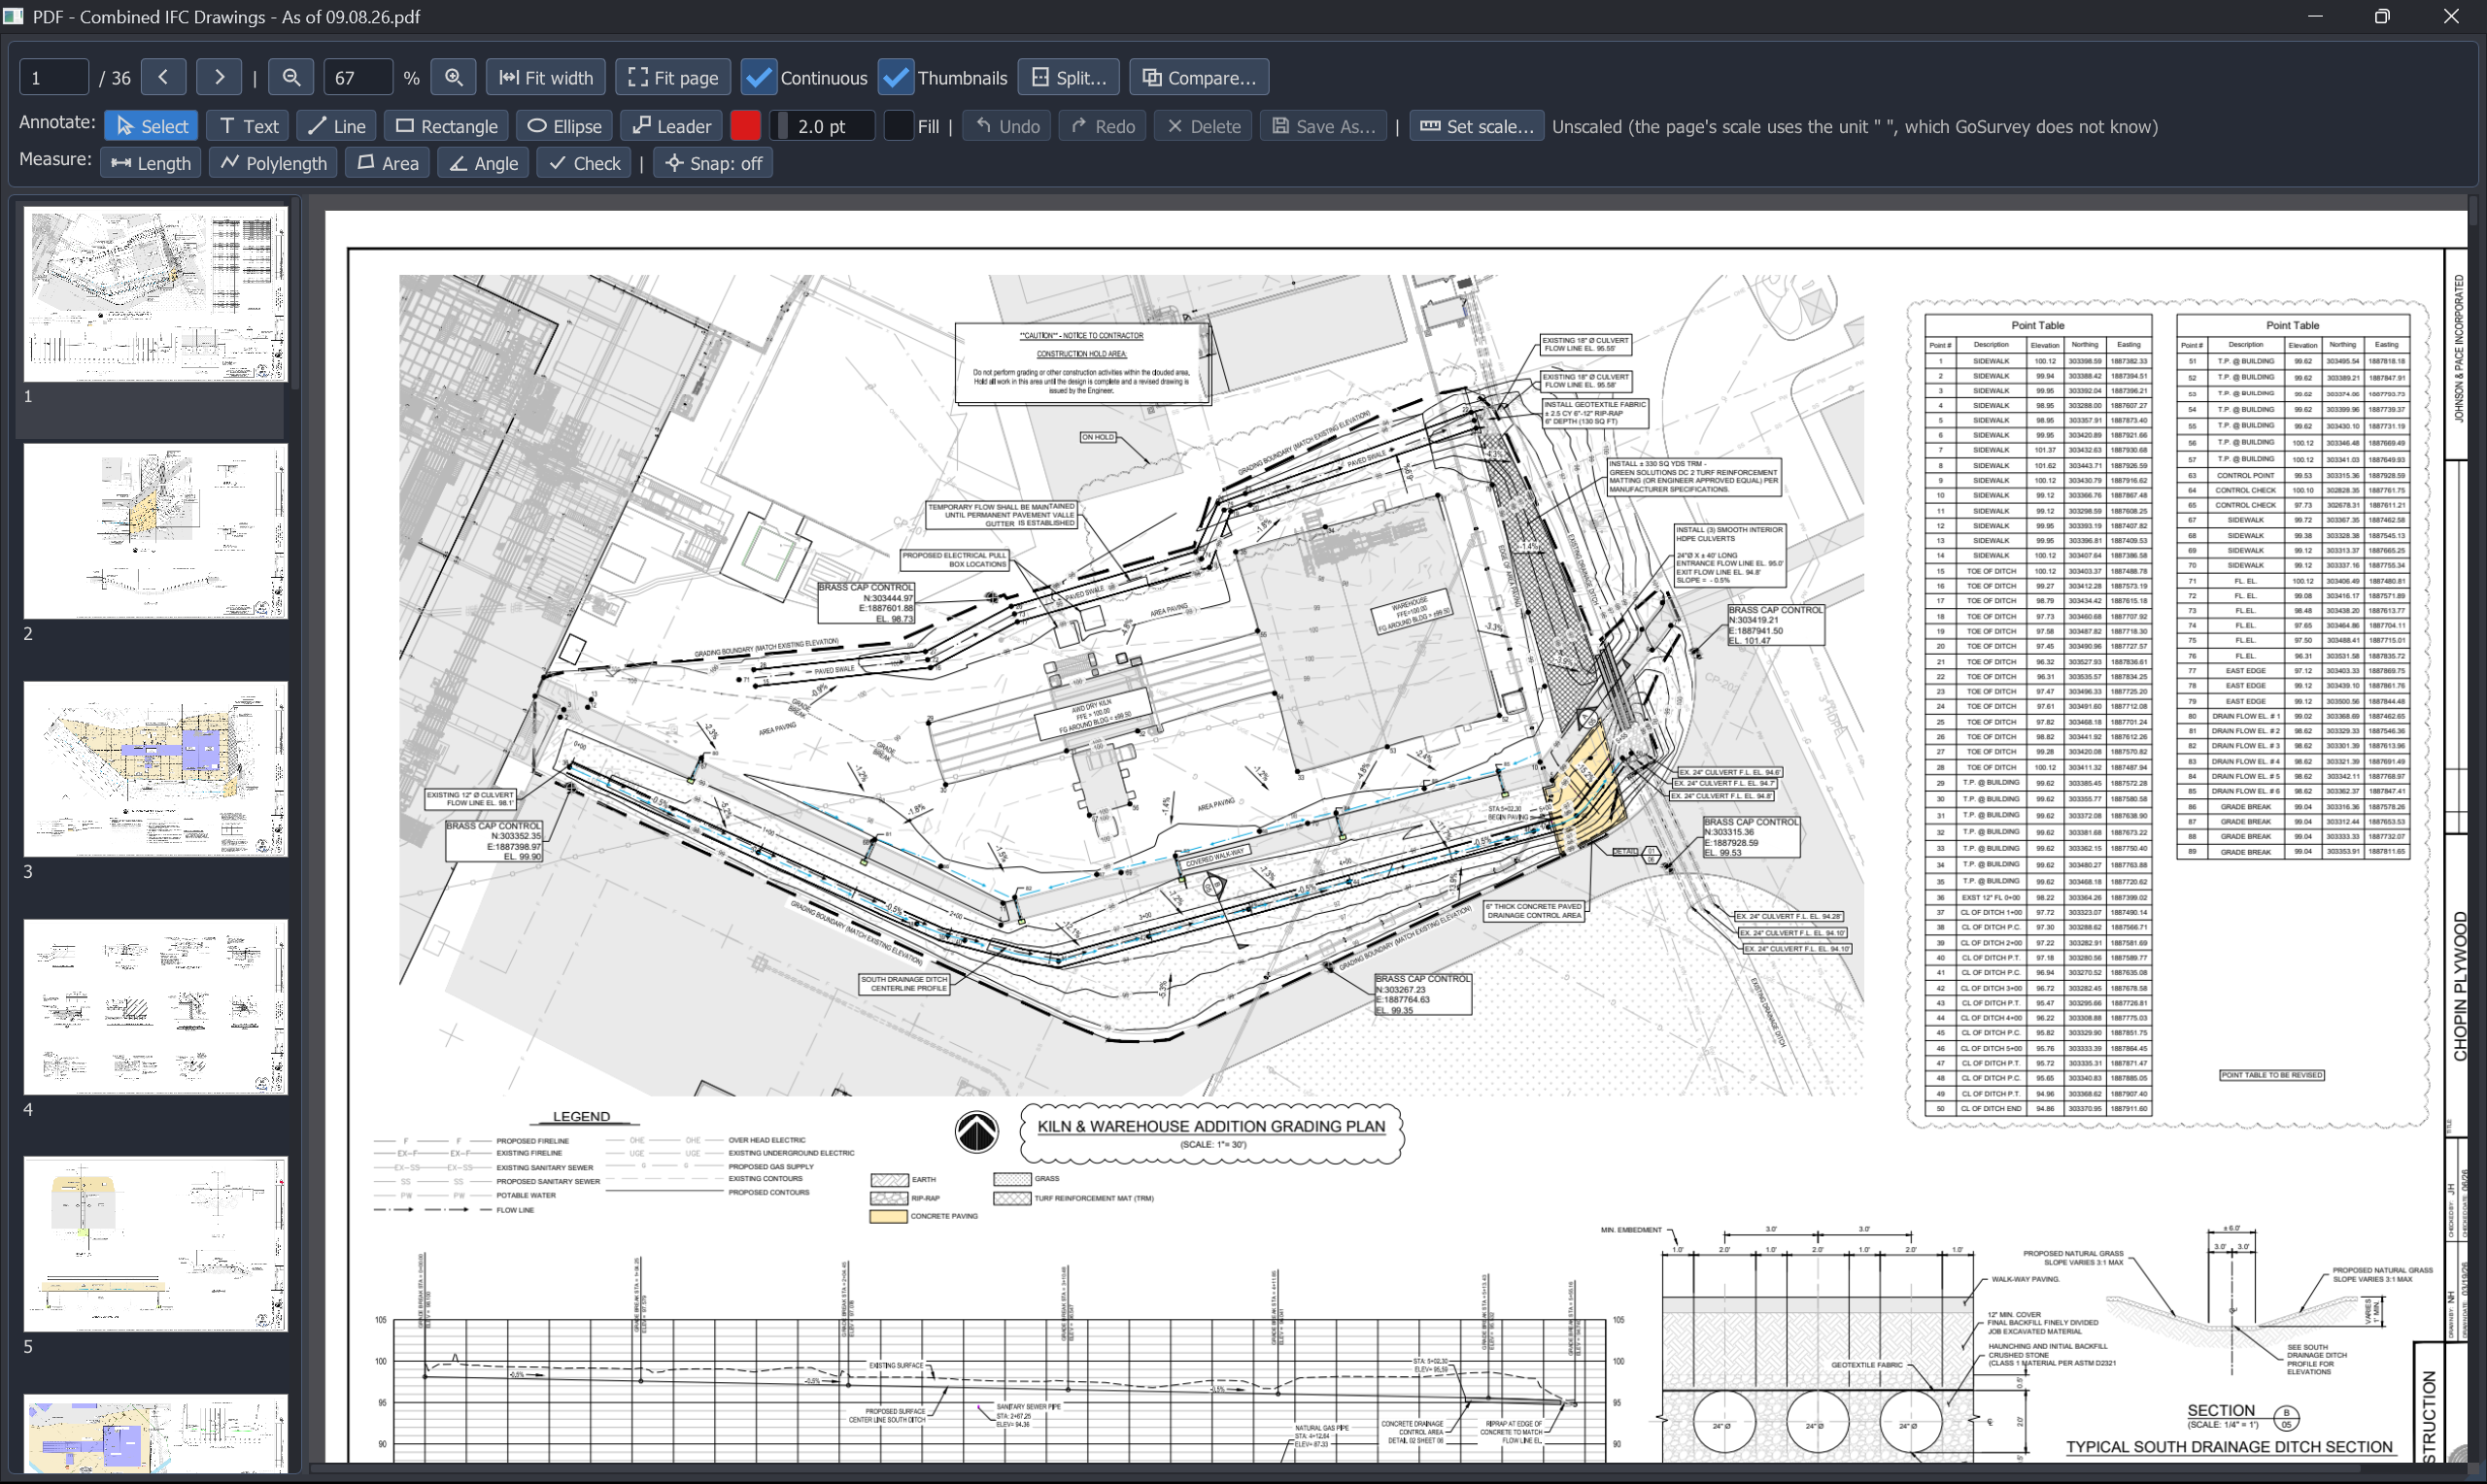The image size is (2487, 1484).
Task: Click the Fit page button
Action: 673,77
